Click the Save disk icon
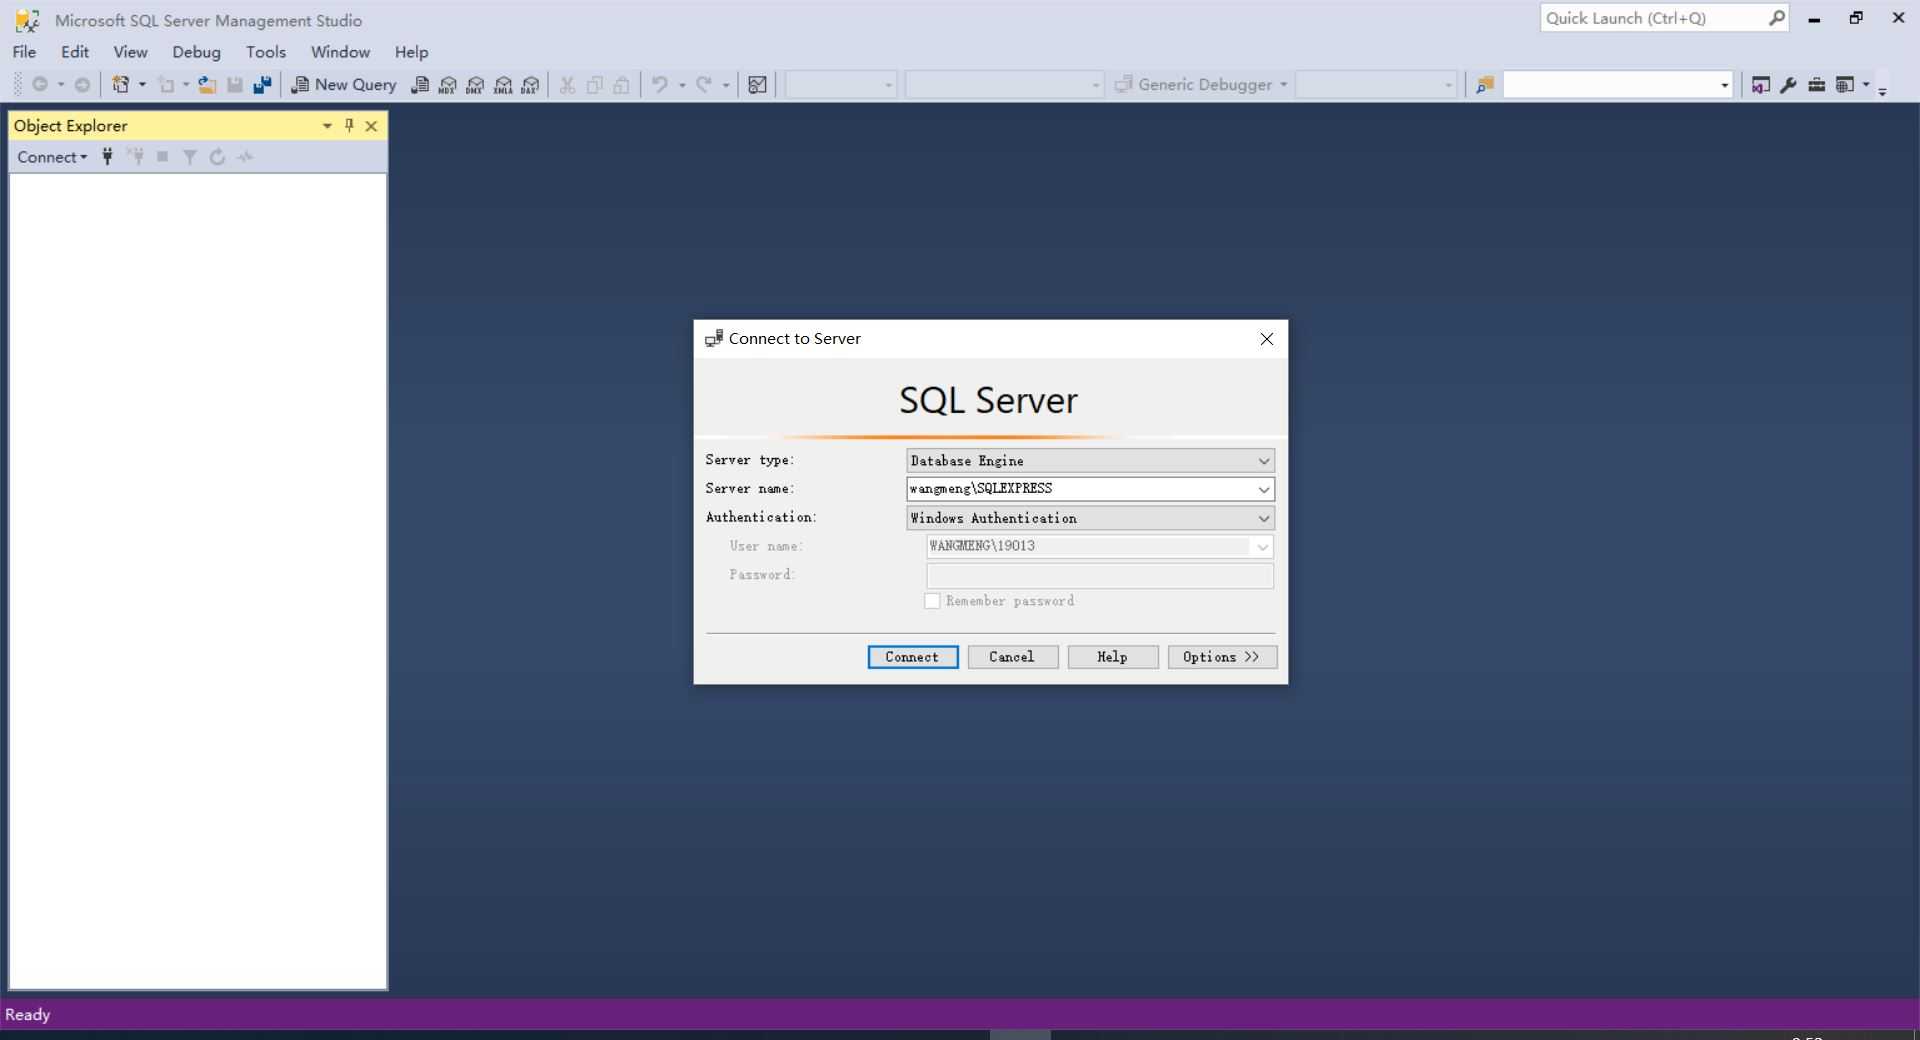The width and height of the screenshot is (1920, 1040). point(235,85)
